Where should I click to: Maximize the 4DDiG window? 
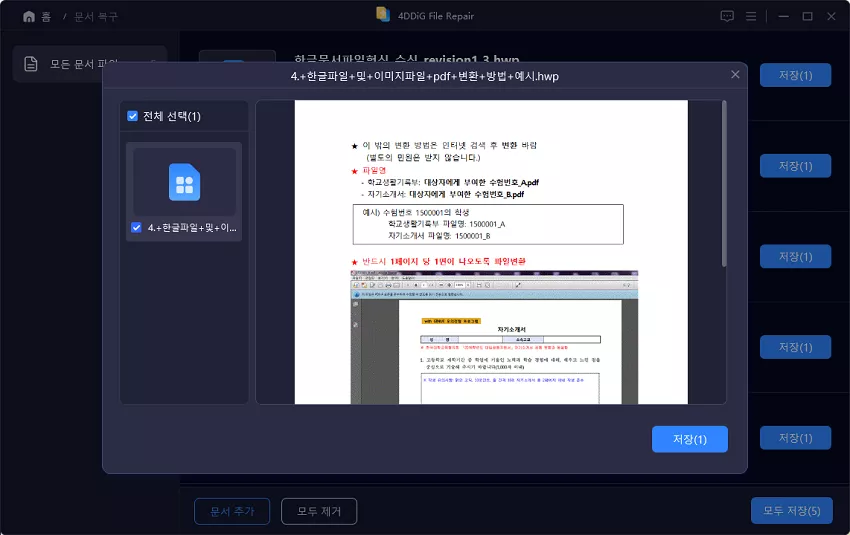point(807,16)
